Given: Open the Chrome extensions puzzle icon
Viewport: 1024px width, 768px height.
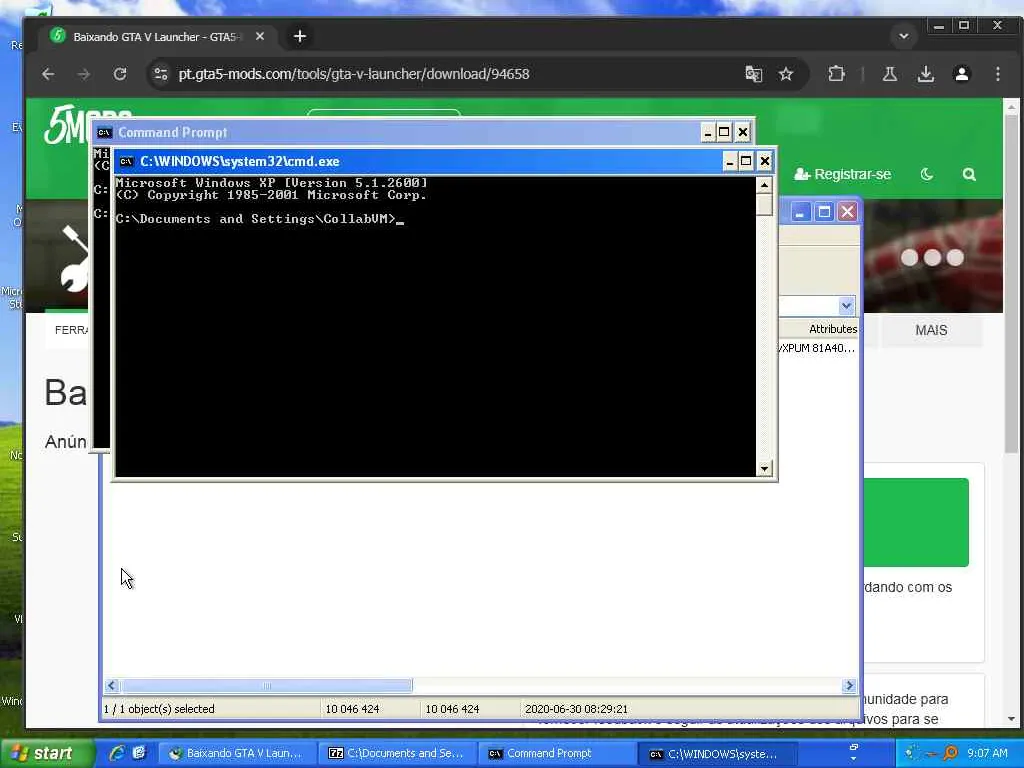Looking at the screenshot, I should pyautogui.click(x=837, y=74).
